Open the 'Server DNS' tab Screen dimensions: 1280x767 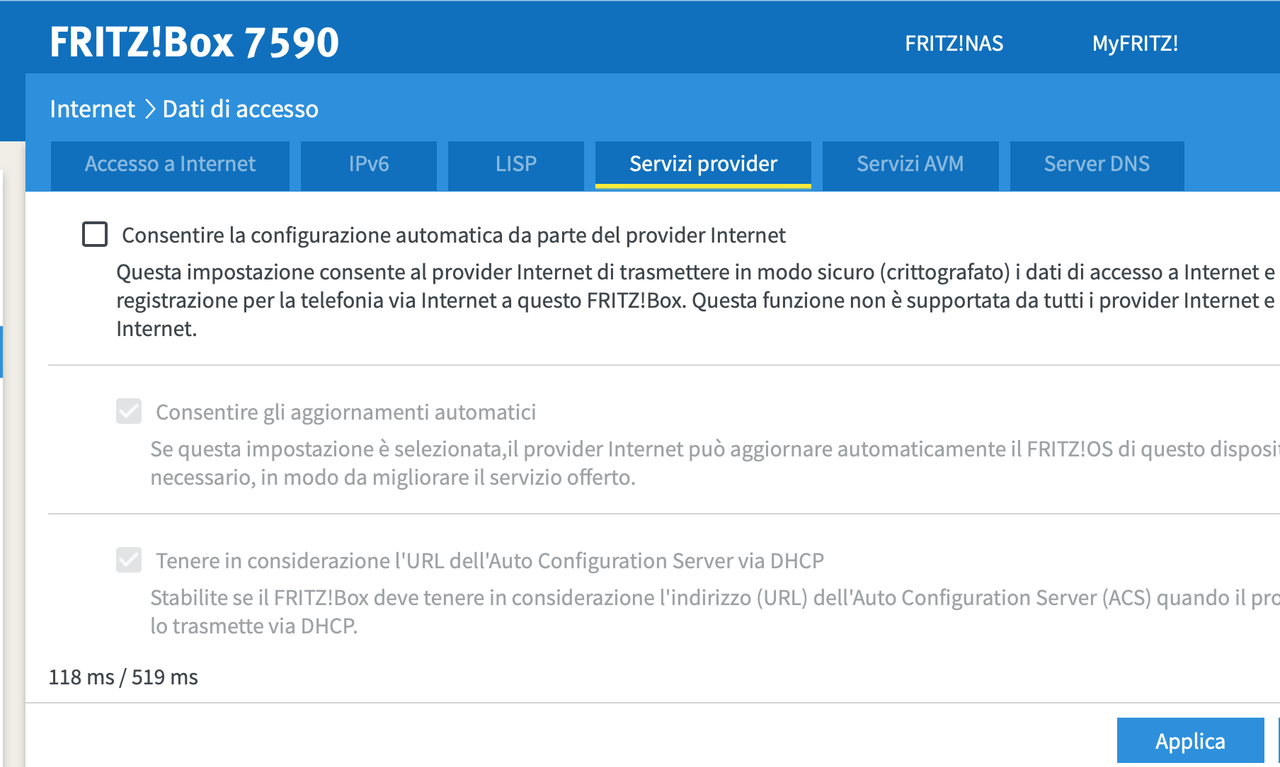click(x=1096, y=165)
